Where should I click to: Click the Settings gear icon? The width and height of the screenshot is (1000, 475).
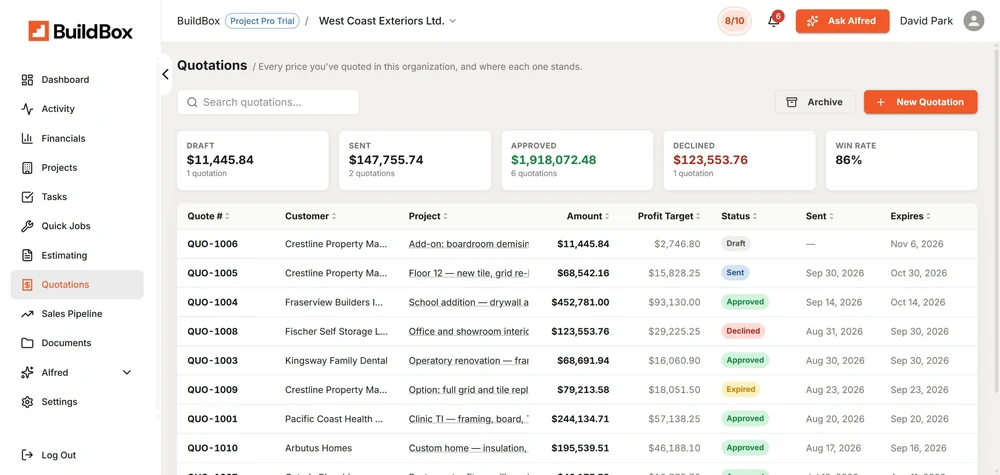[x=27, y=402]
